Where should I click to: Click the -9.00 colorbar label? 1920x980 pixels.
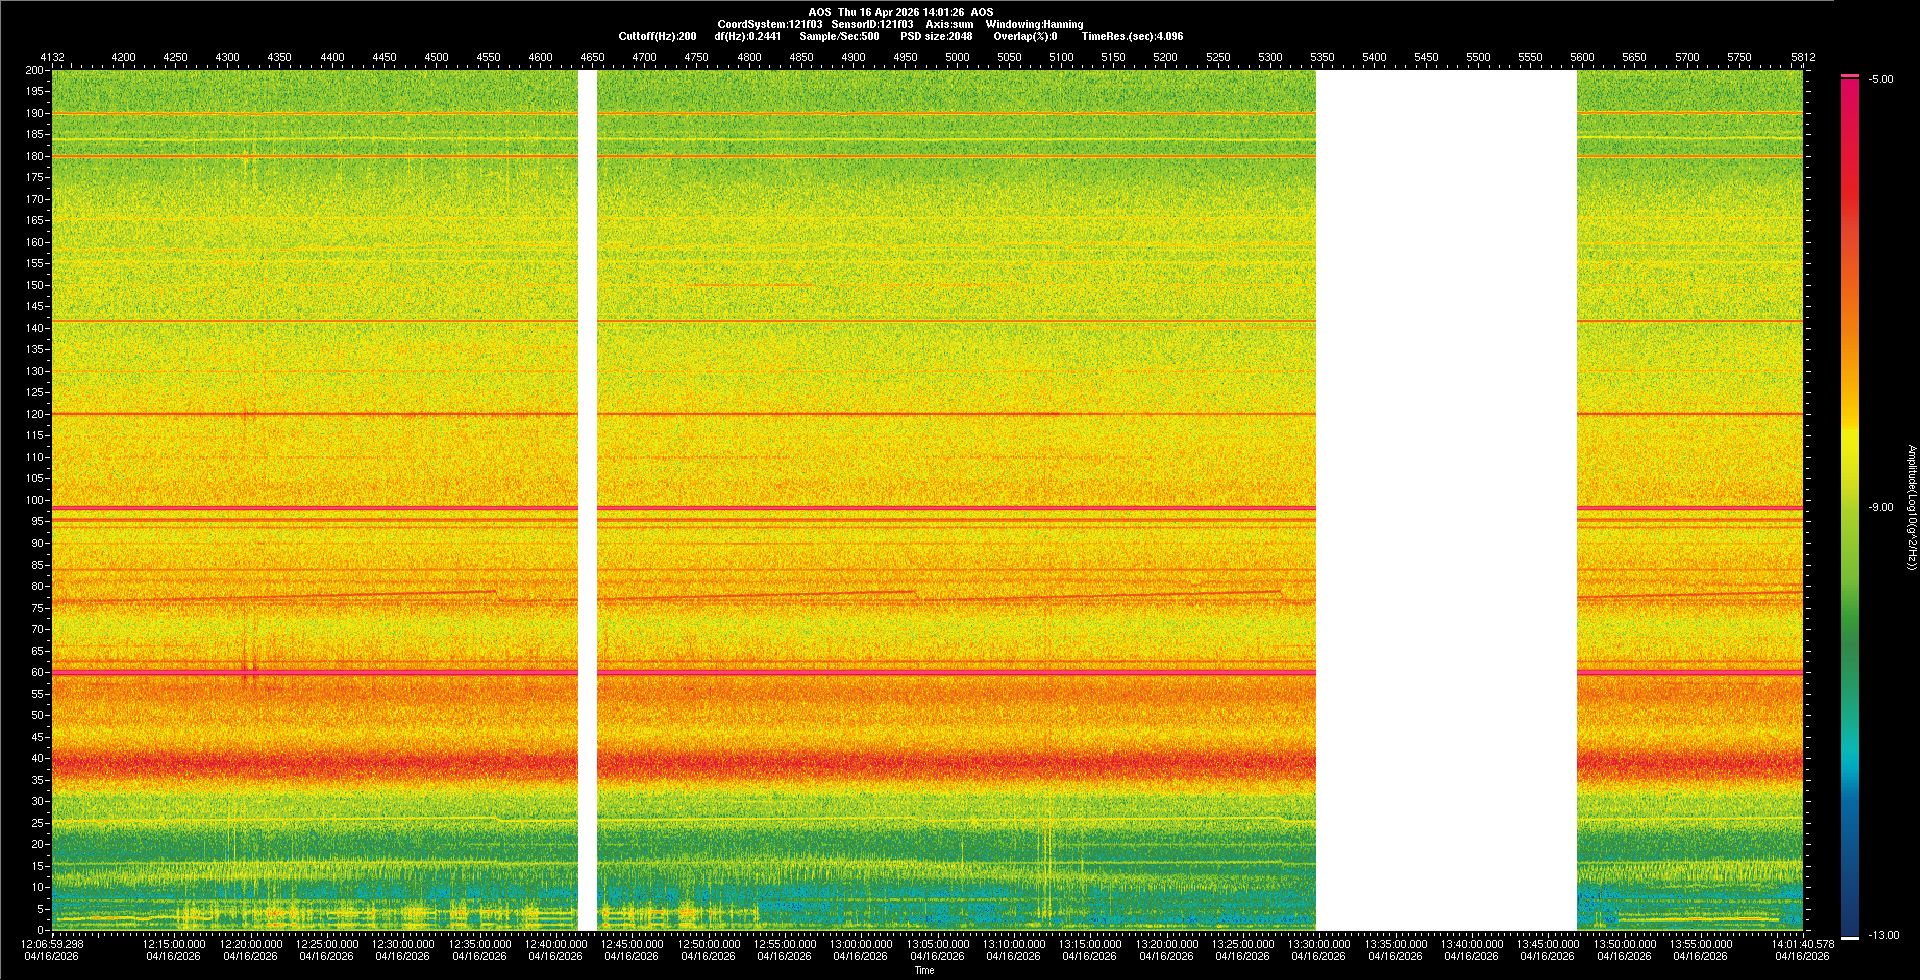(x=1880, y=507)
